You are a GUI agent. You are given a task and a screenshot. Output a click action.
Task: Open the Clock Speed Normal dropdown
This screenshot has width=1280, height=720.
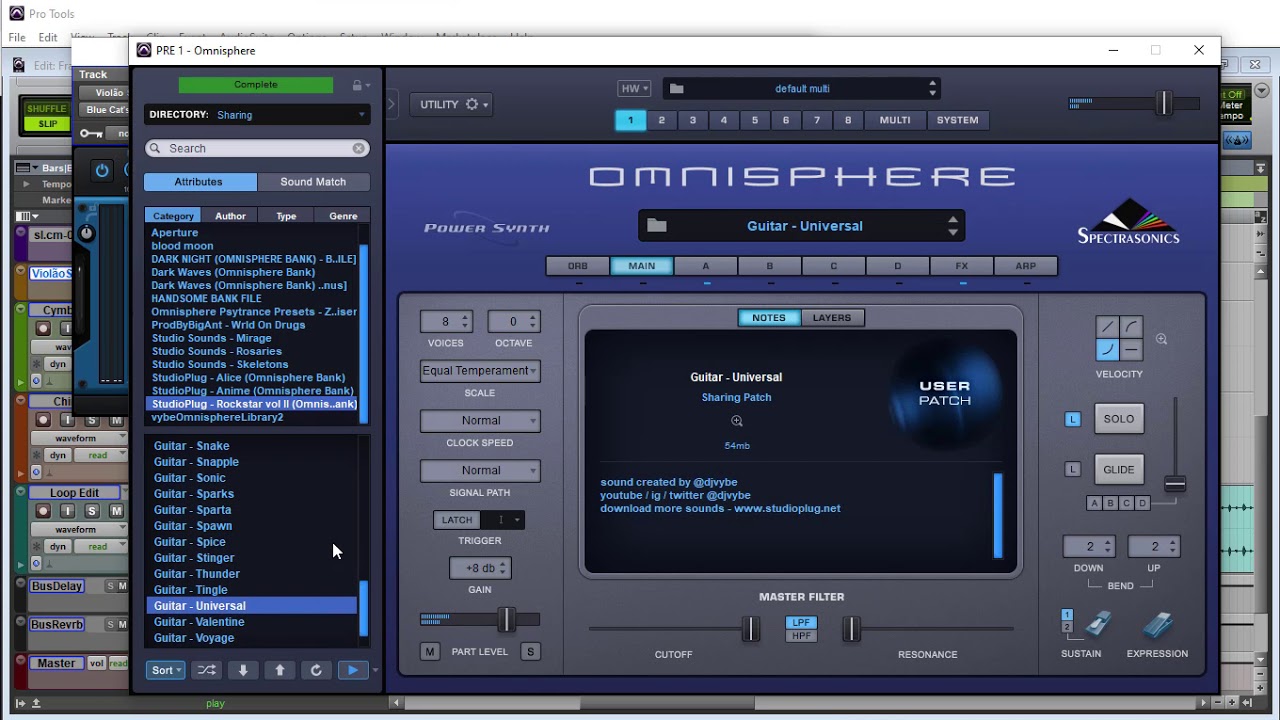(480, 421)
